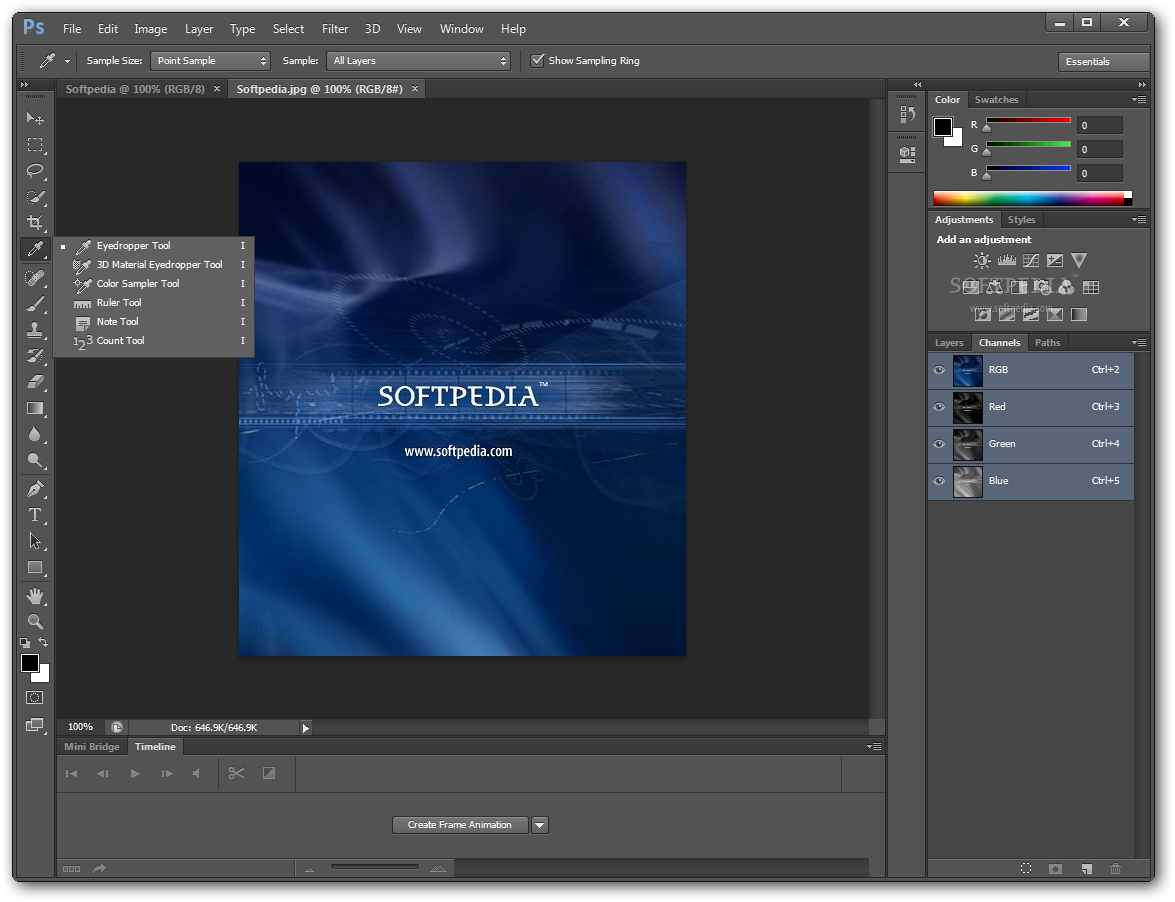1175x902 pixels.
Task: Switch to the Layers tab
Action: [949, 343]
